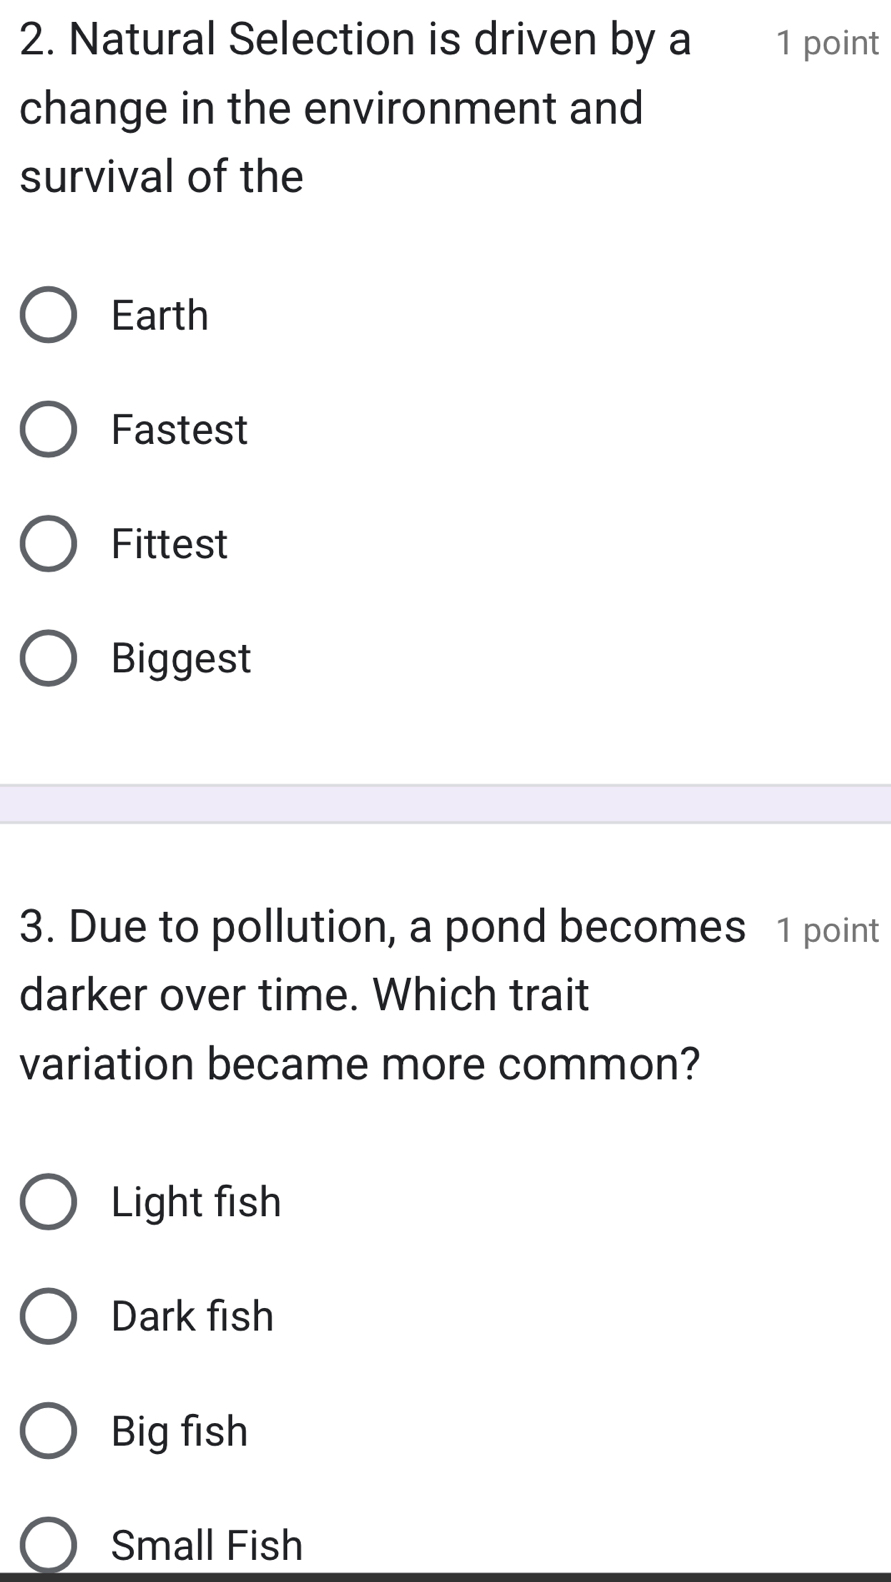This screenshot has height=1582, width=891.
Task: Select Big fish for question 3
Action: pos(47,1430)
